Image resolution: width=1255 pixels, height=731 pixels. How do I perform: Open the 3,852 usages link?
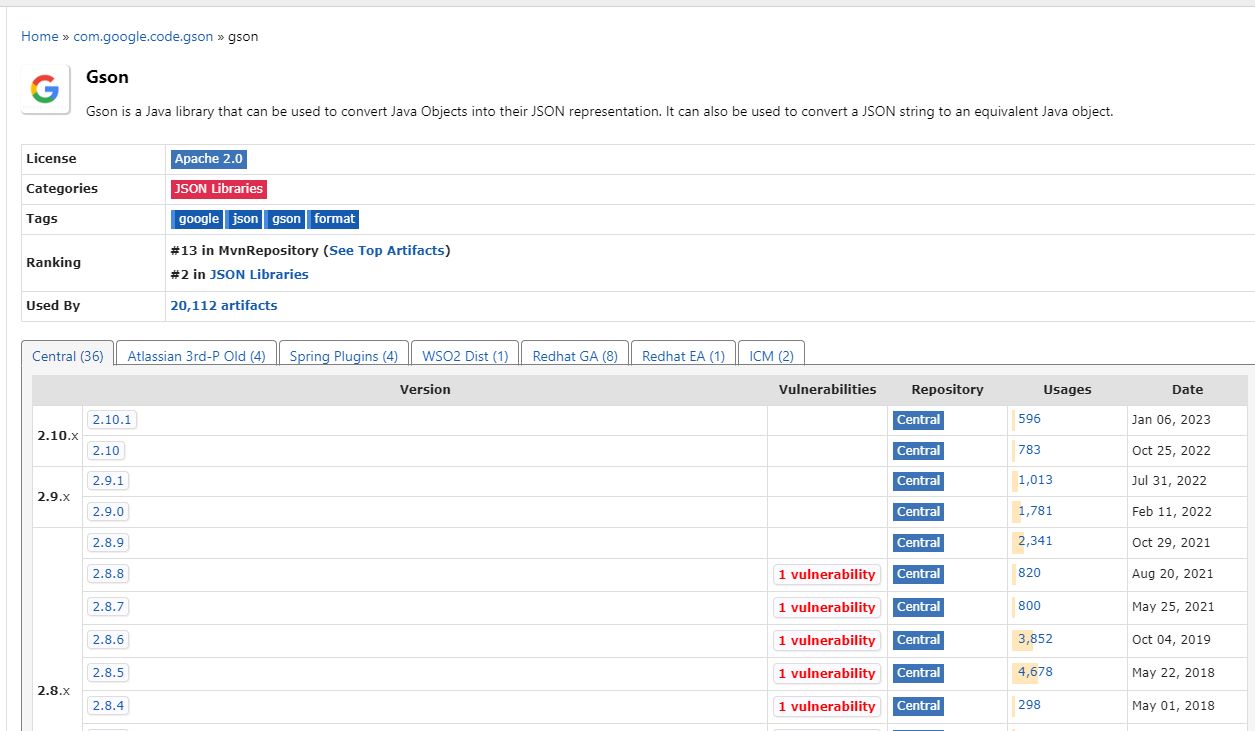[1035, 639]
